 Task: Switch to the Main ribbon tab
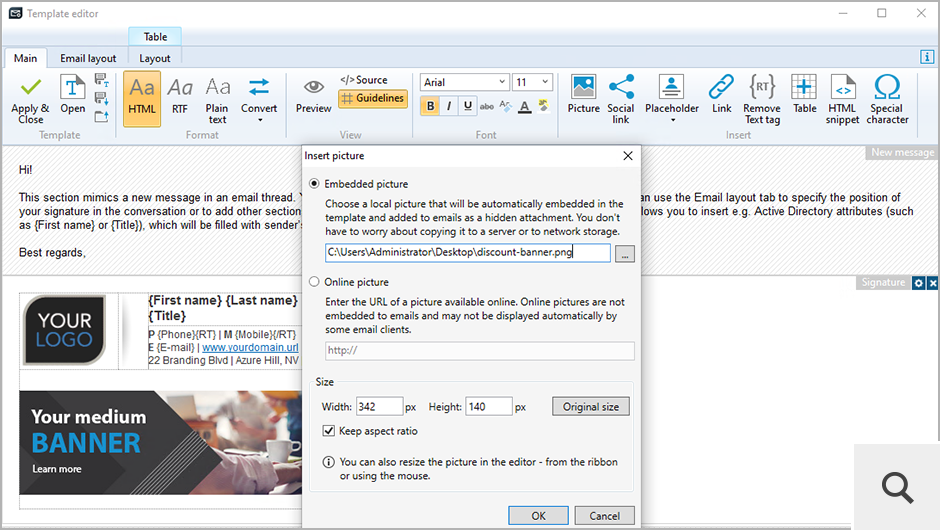25,58
